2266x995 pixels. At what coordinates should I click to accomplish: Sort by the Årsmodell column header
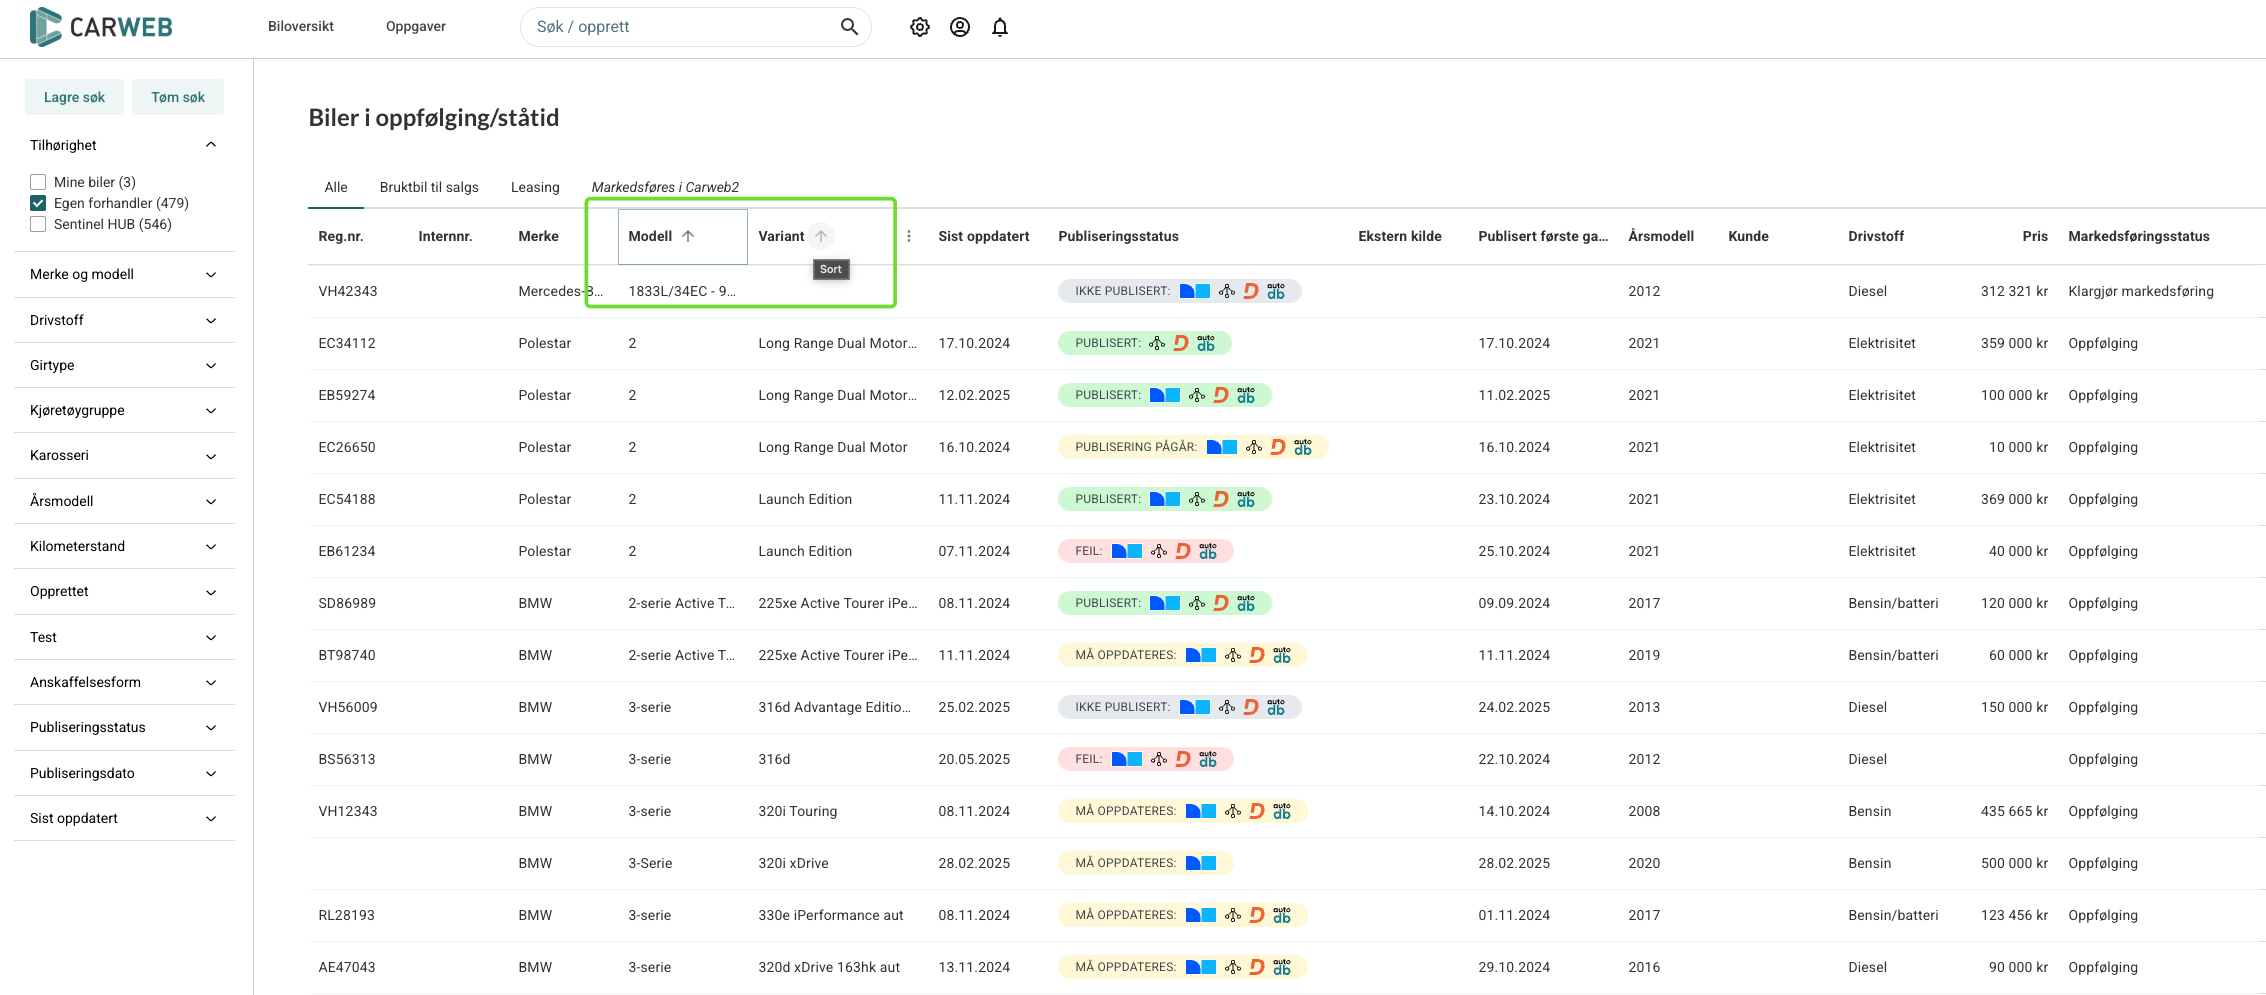[x=1661, y=236]
